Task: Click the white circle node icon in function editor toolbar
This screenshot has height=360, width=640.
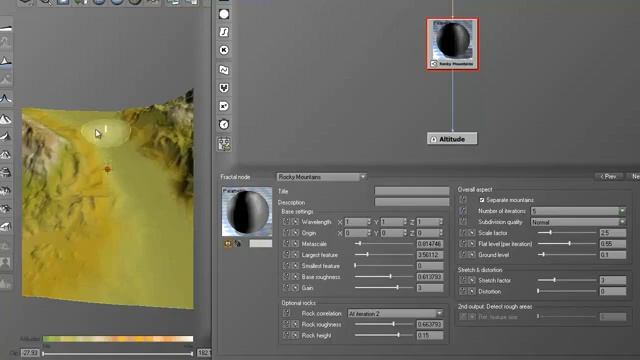Action: 224,14
